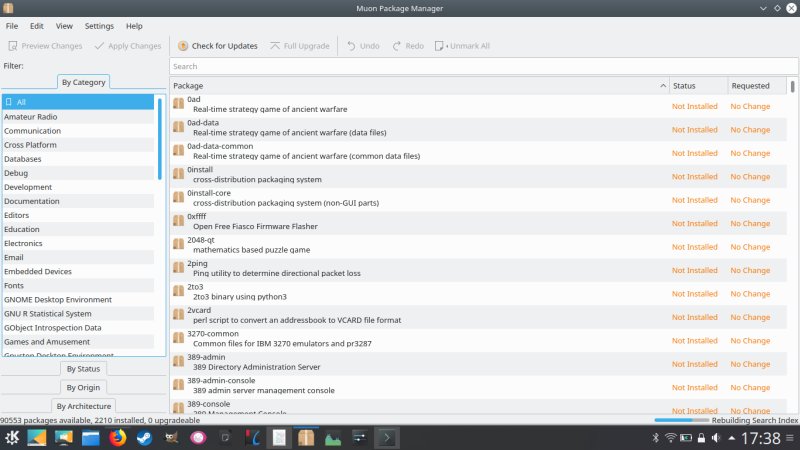Click the 0ad package icon
This screenshot has height=450, width=800.
[x=179, y=103]
